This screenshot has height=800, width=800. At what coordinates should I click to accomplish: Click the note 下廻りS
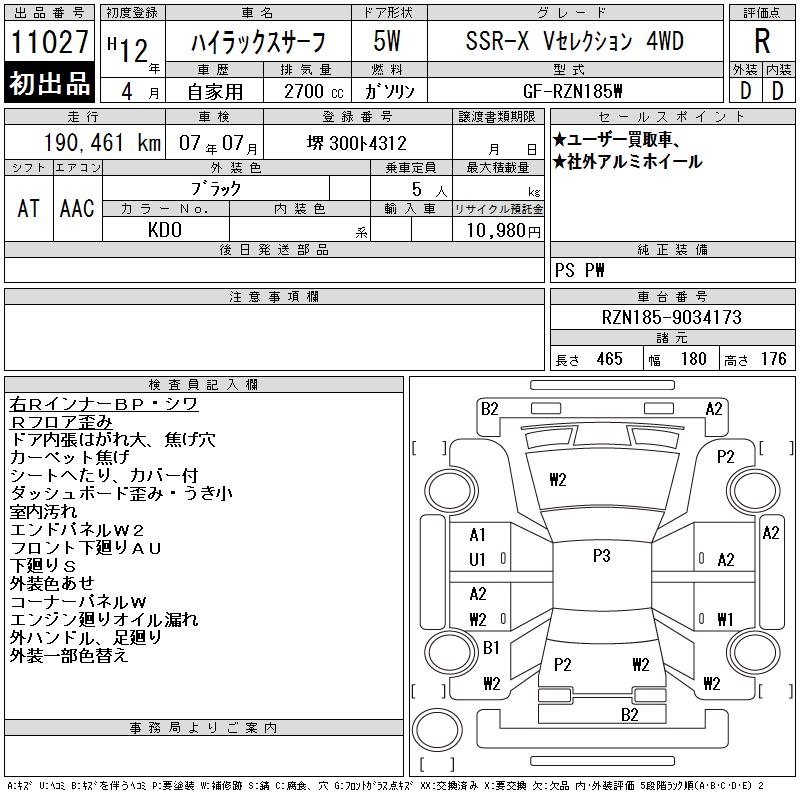coord(43,566)
